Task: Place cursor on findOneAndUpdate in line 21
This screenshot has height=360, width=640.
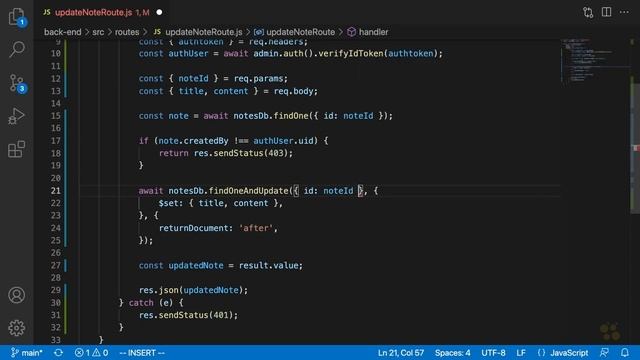Action: (248, 191)
